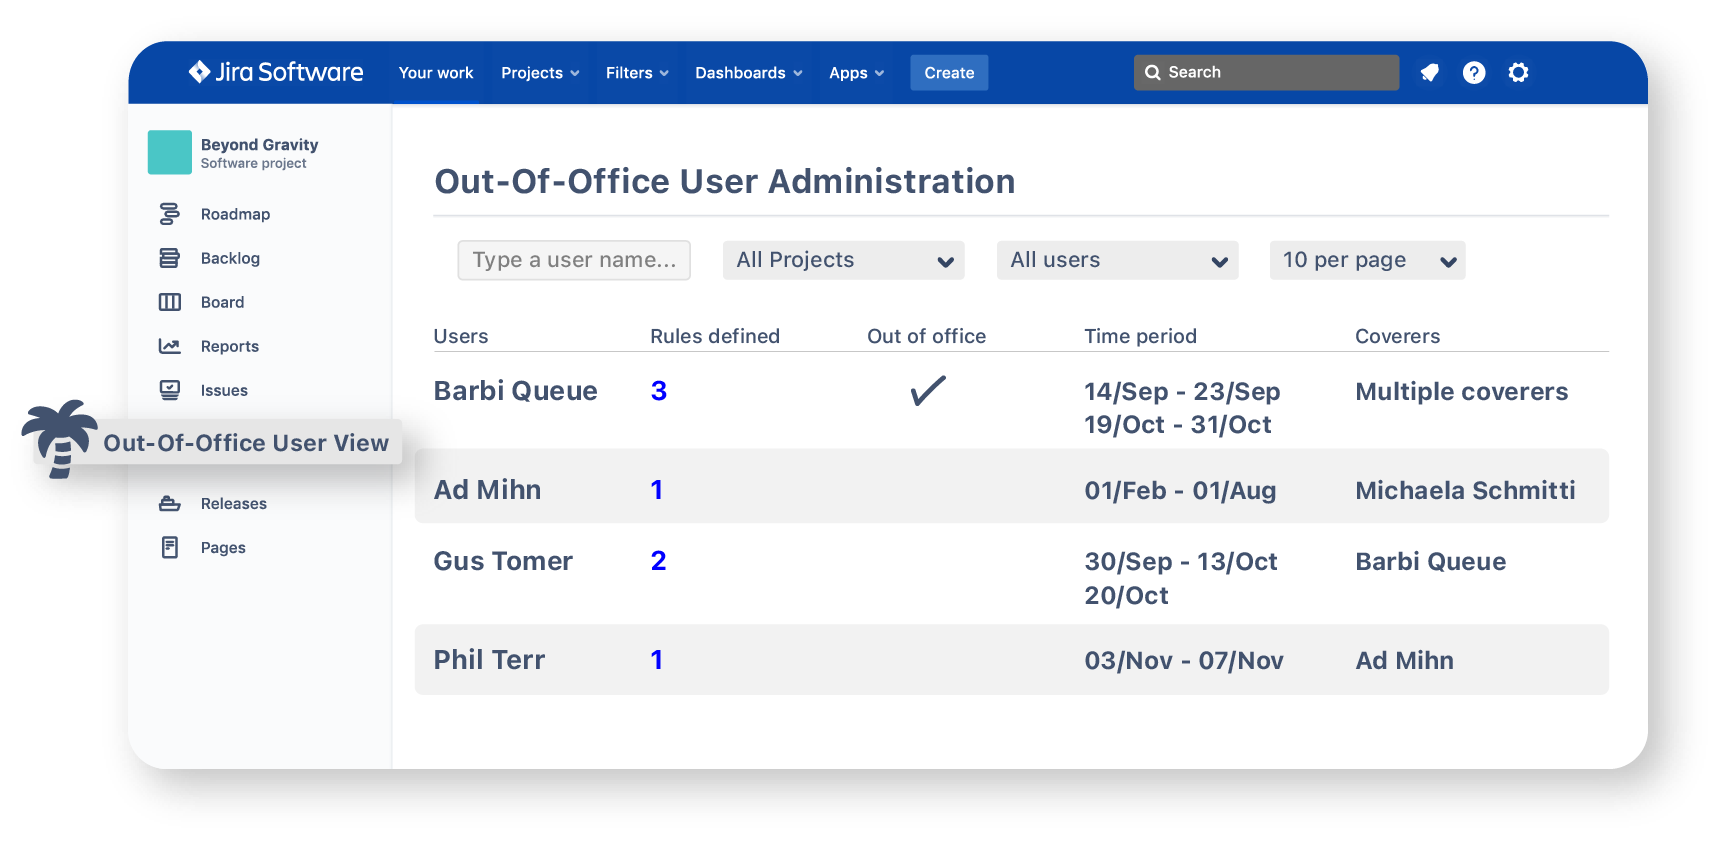This screenshot has width=1735, height=843.
Task: Click the palm tree Out-Of-Office icon
Action: click(60, 439)
